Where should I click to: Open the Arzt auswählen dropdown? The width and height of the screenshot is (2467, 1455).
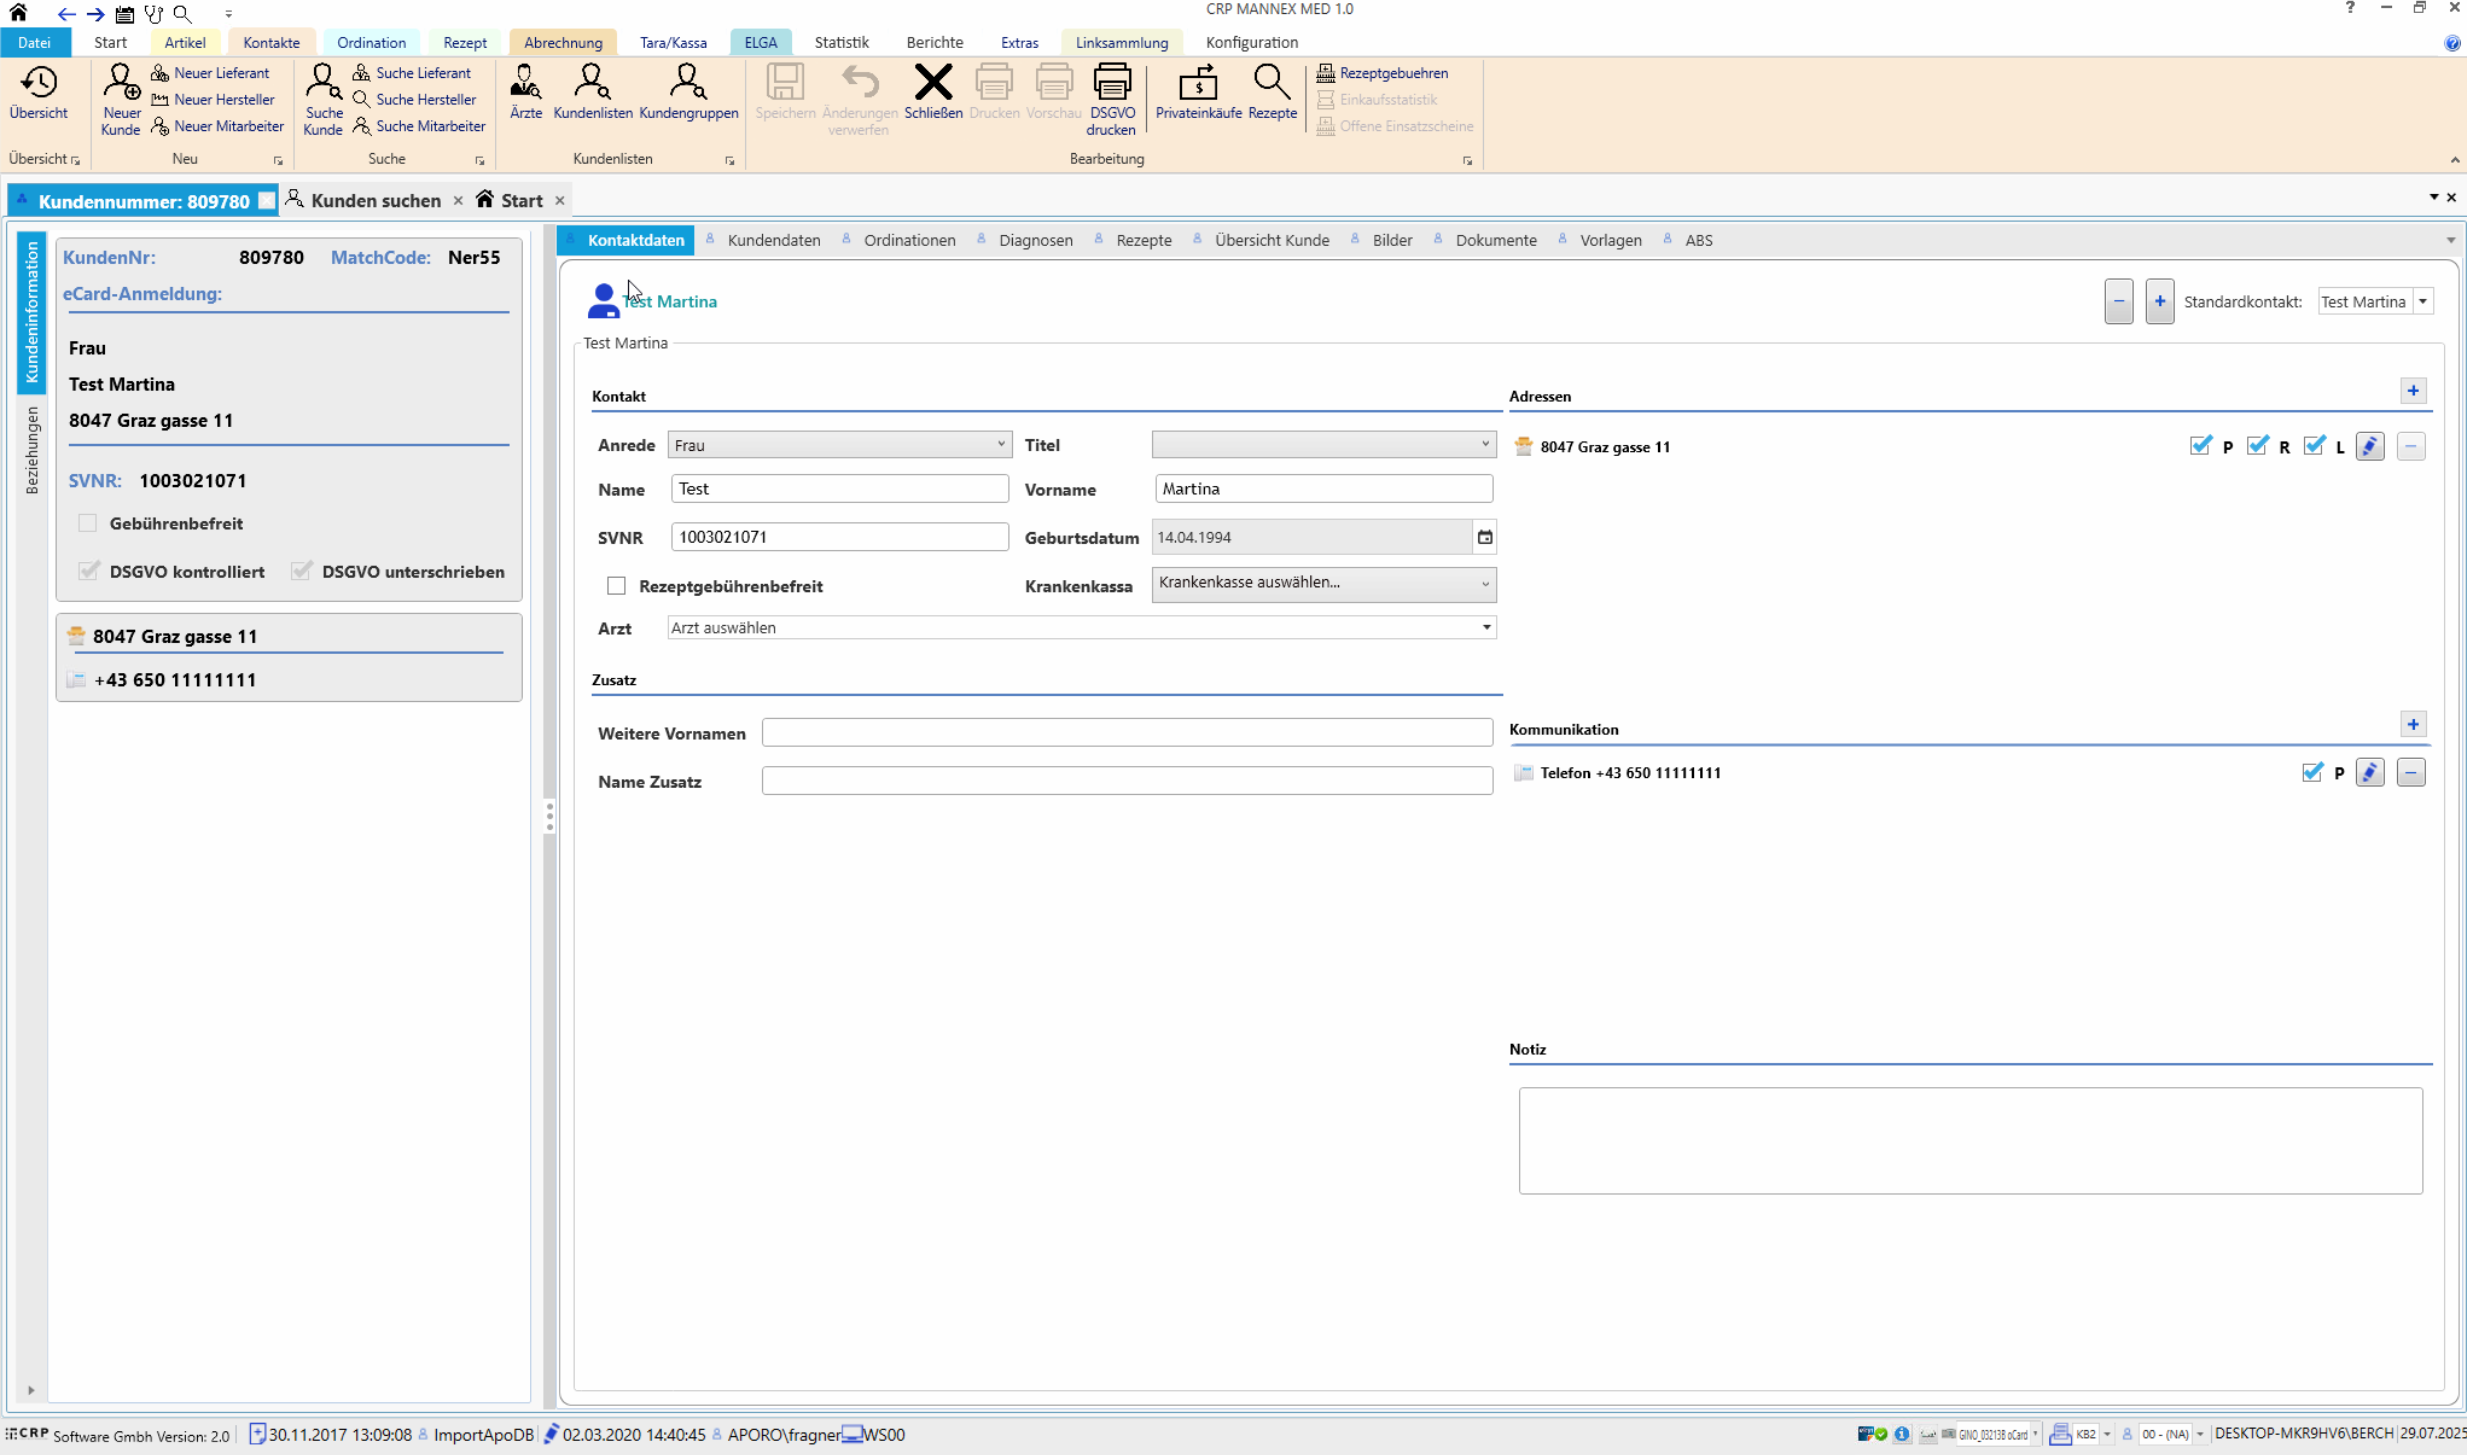[1081, 628]
